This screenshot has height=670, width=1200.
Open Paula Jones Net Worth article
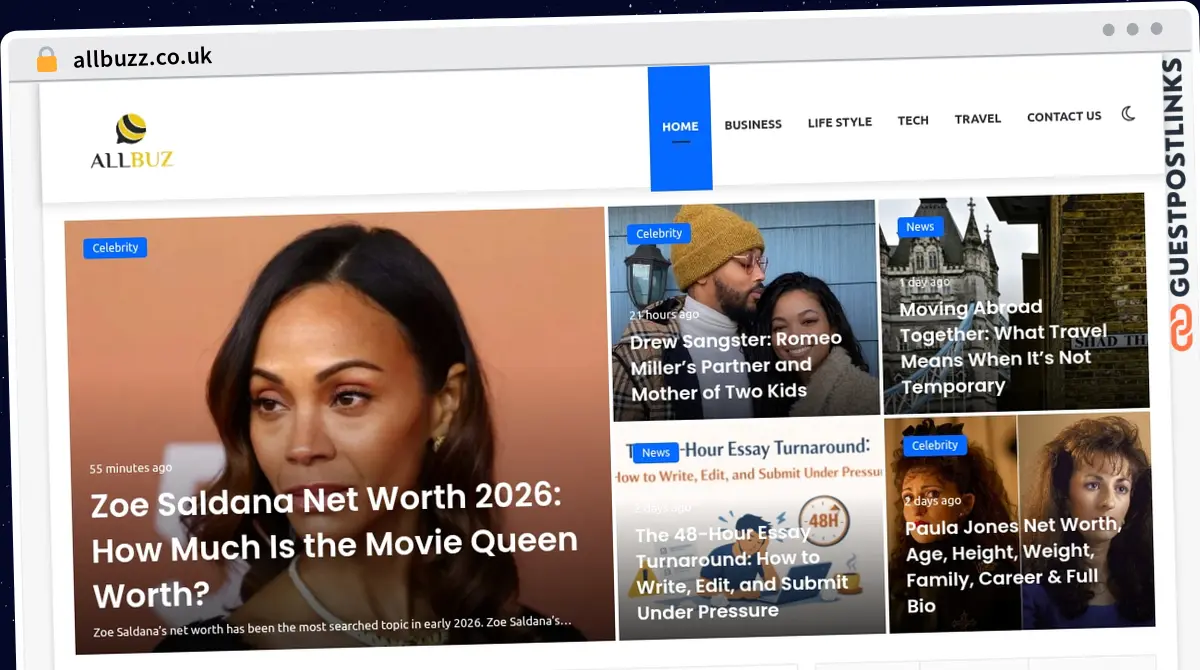[x=1013, y=565]
